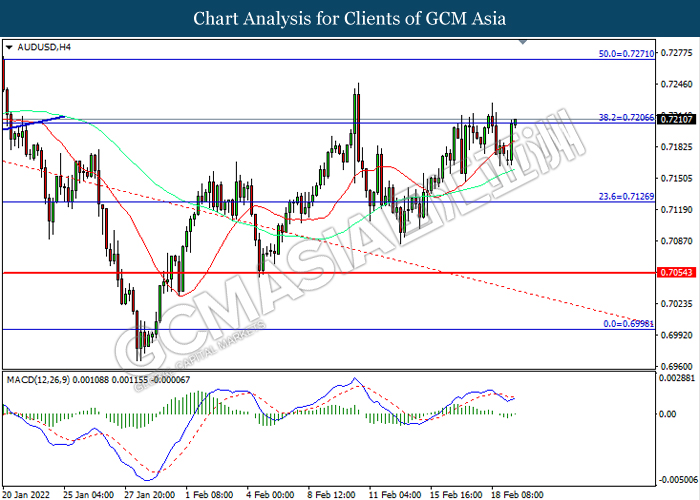Screen dimensions: 700x500
Task: Click the red support price tag 0.70543
Action: pyautogui.click(x=676, y=272)
